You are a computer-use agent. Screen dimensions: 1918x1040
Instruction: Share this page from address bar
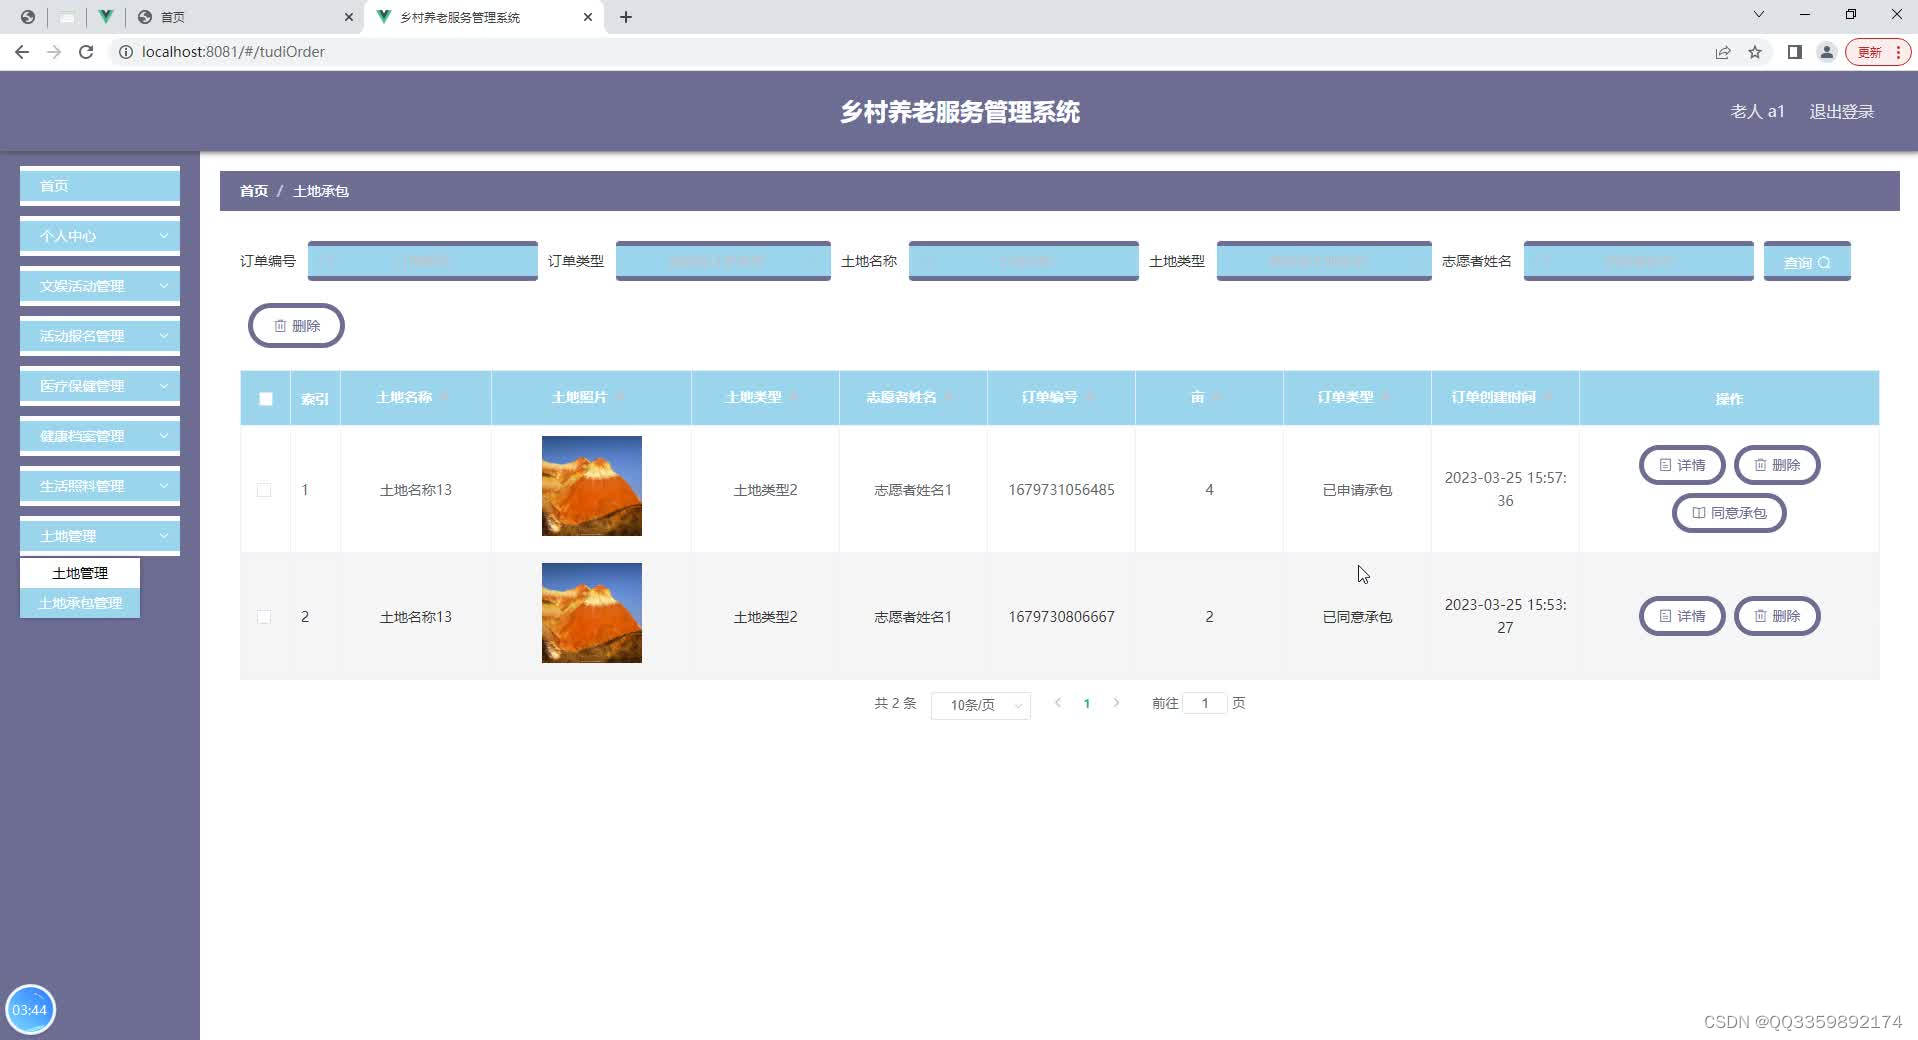coord(1722,52)
